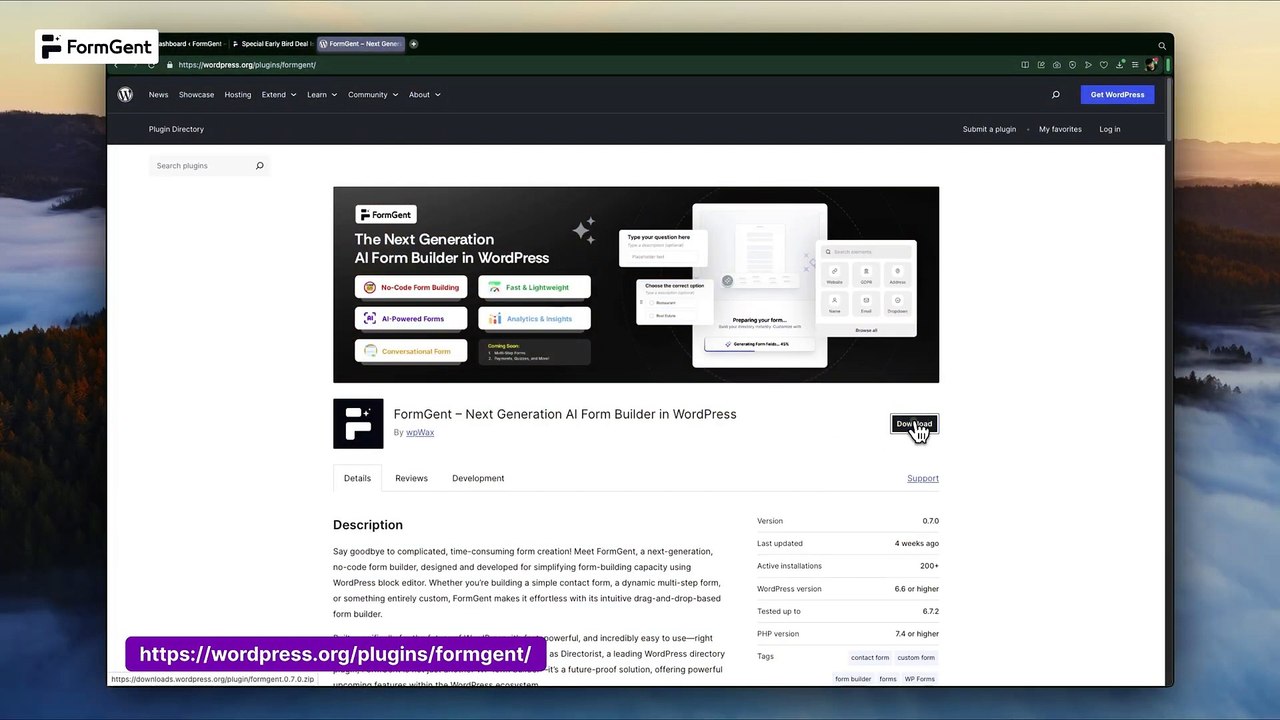This screenshot has width=1280, height=720.
Task: Click the tab search magnifier icon
Action: pos(1162,45)
